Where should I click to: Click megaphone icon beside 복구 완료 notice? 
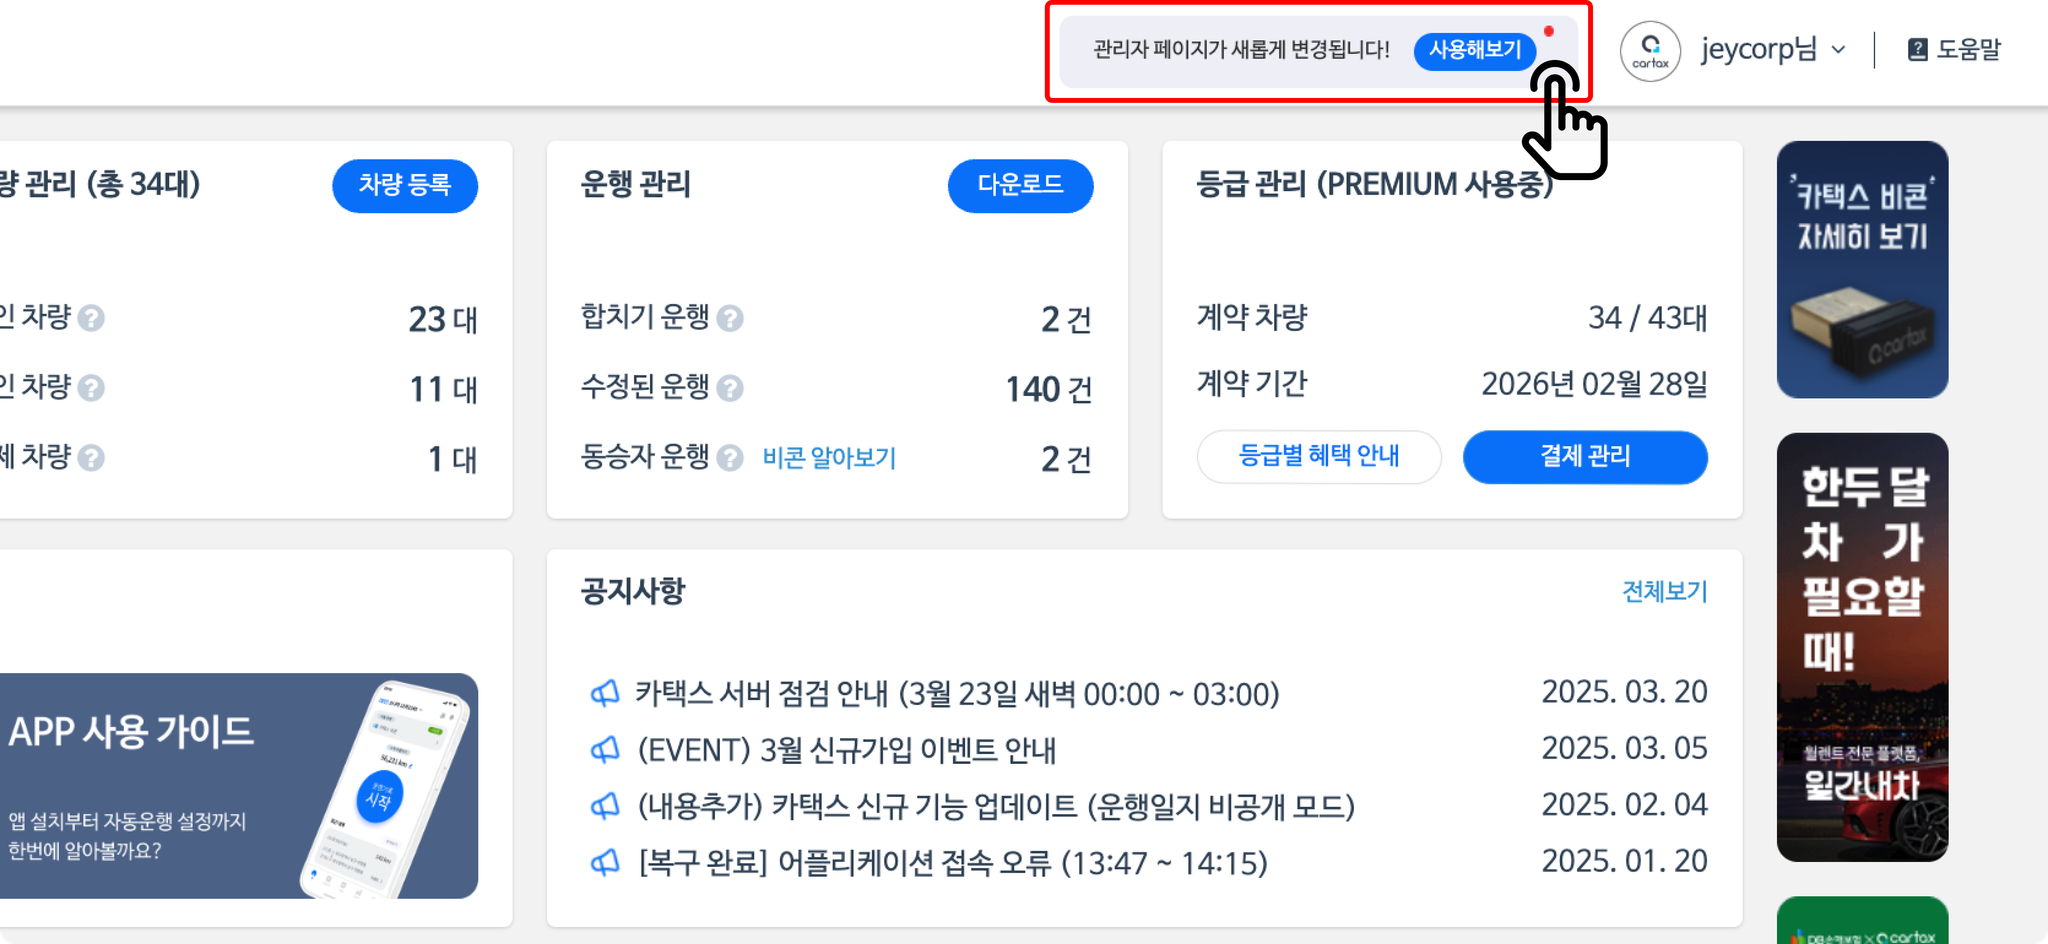pos(605,862)
